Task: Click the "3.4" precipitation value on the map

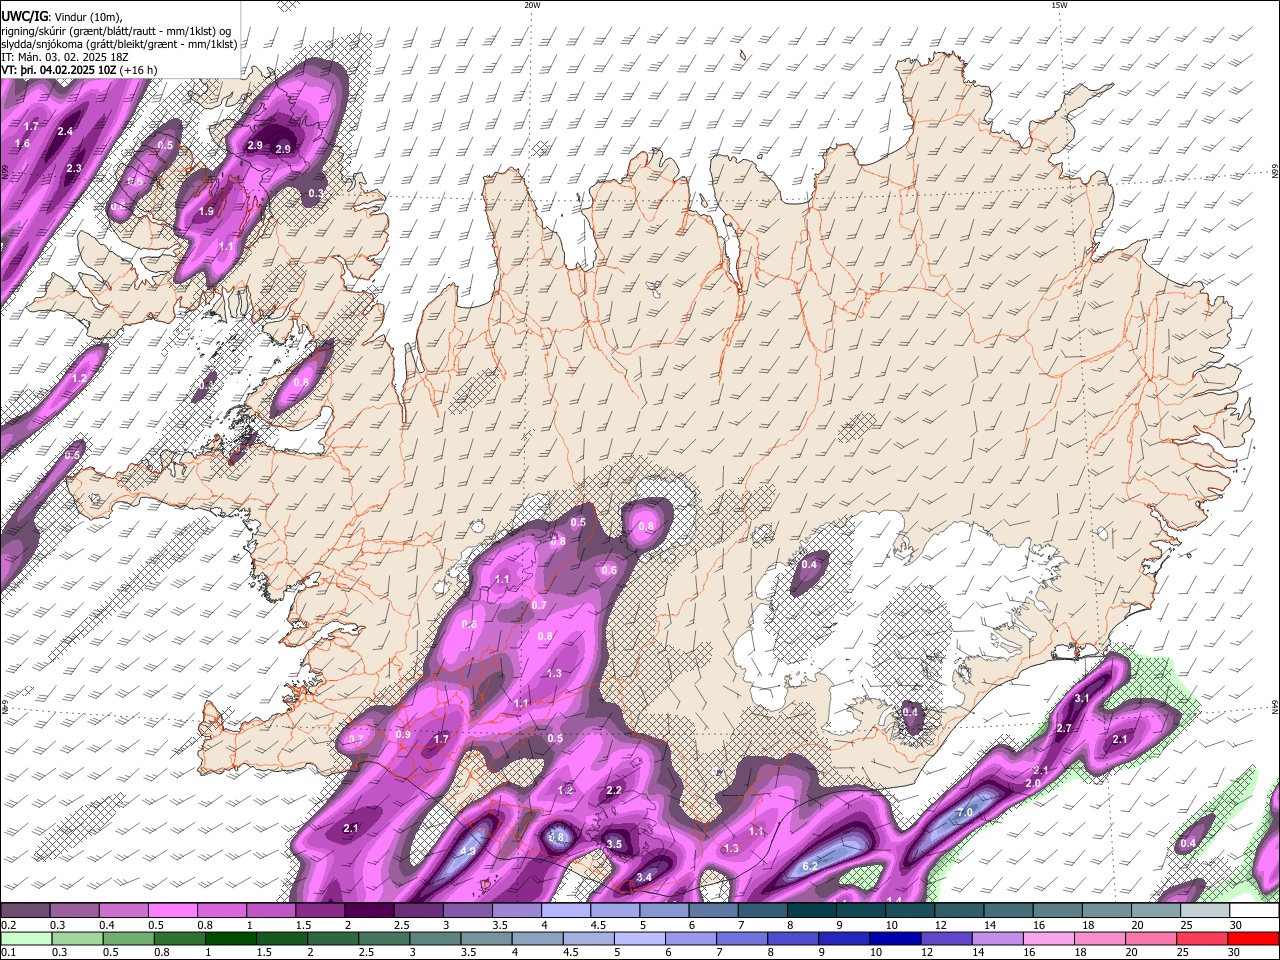Action: (x=644, y=878)
